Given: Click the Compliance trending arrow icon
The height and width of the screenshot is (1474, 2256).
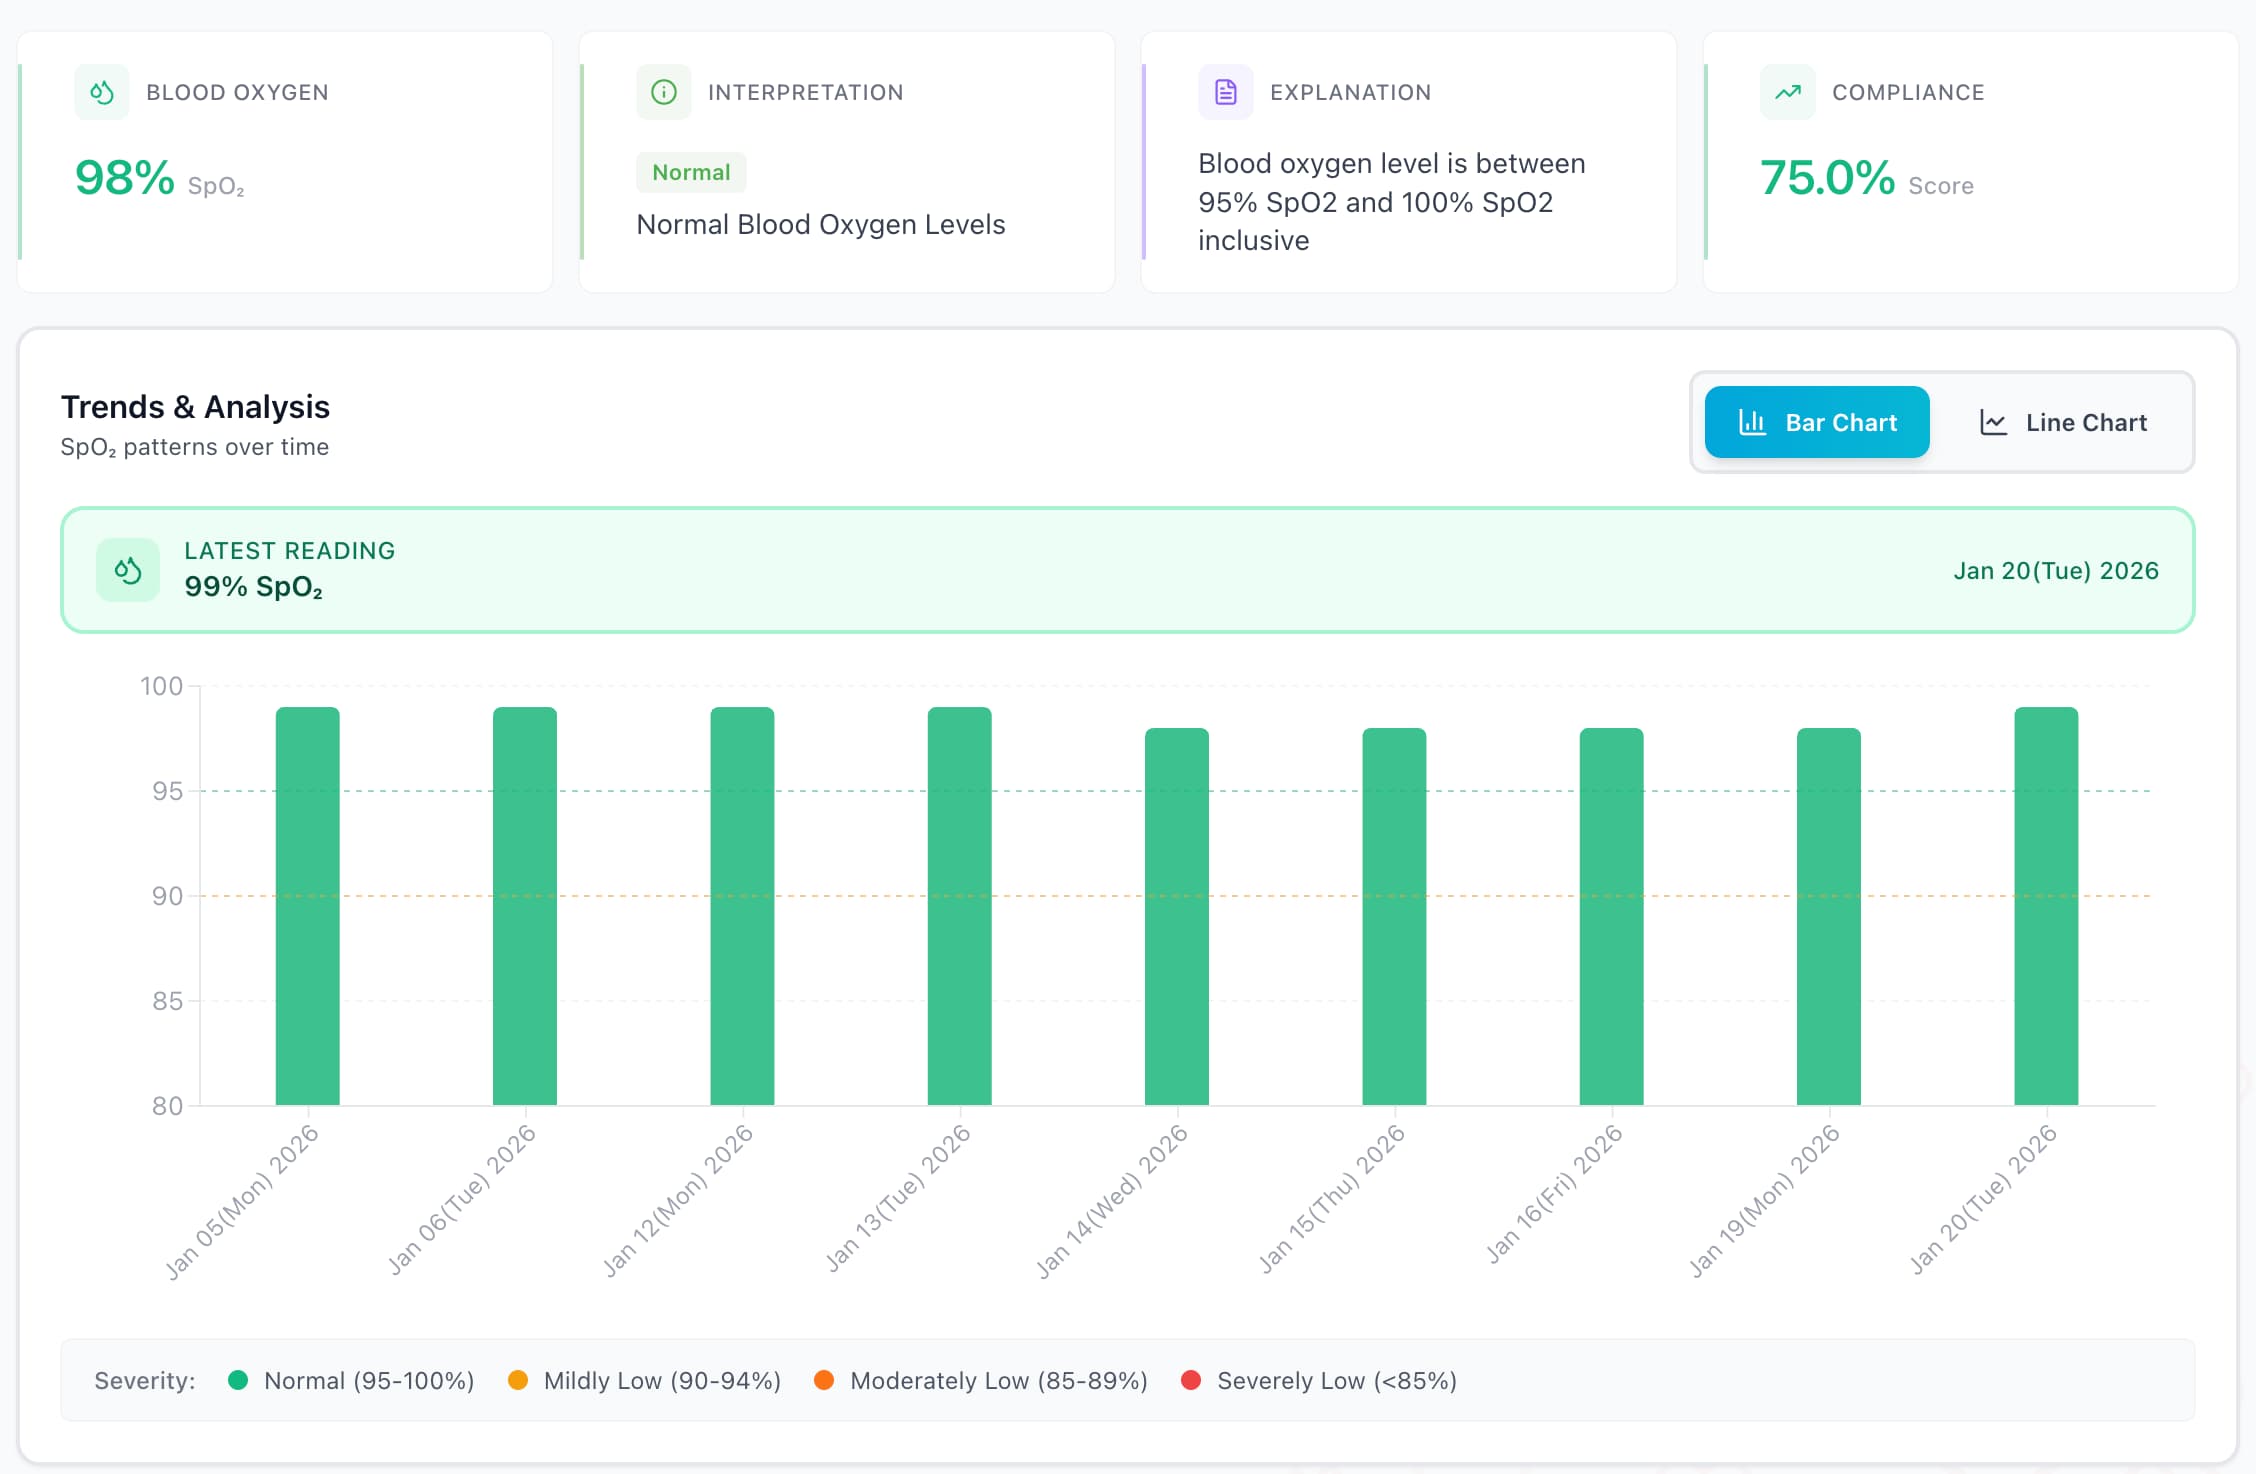Looking at the screenshot, I should click(1787, 92).
